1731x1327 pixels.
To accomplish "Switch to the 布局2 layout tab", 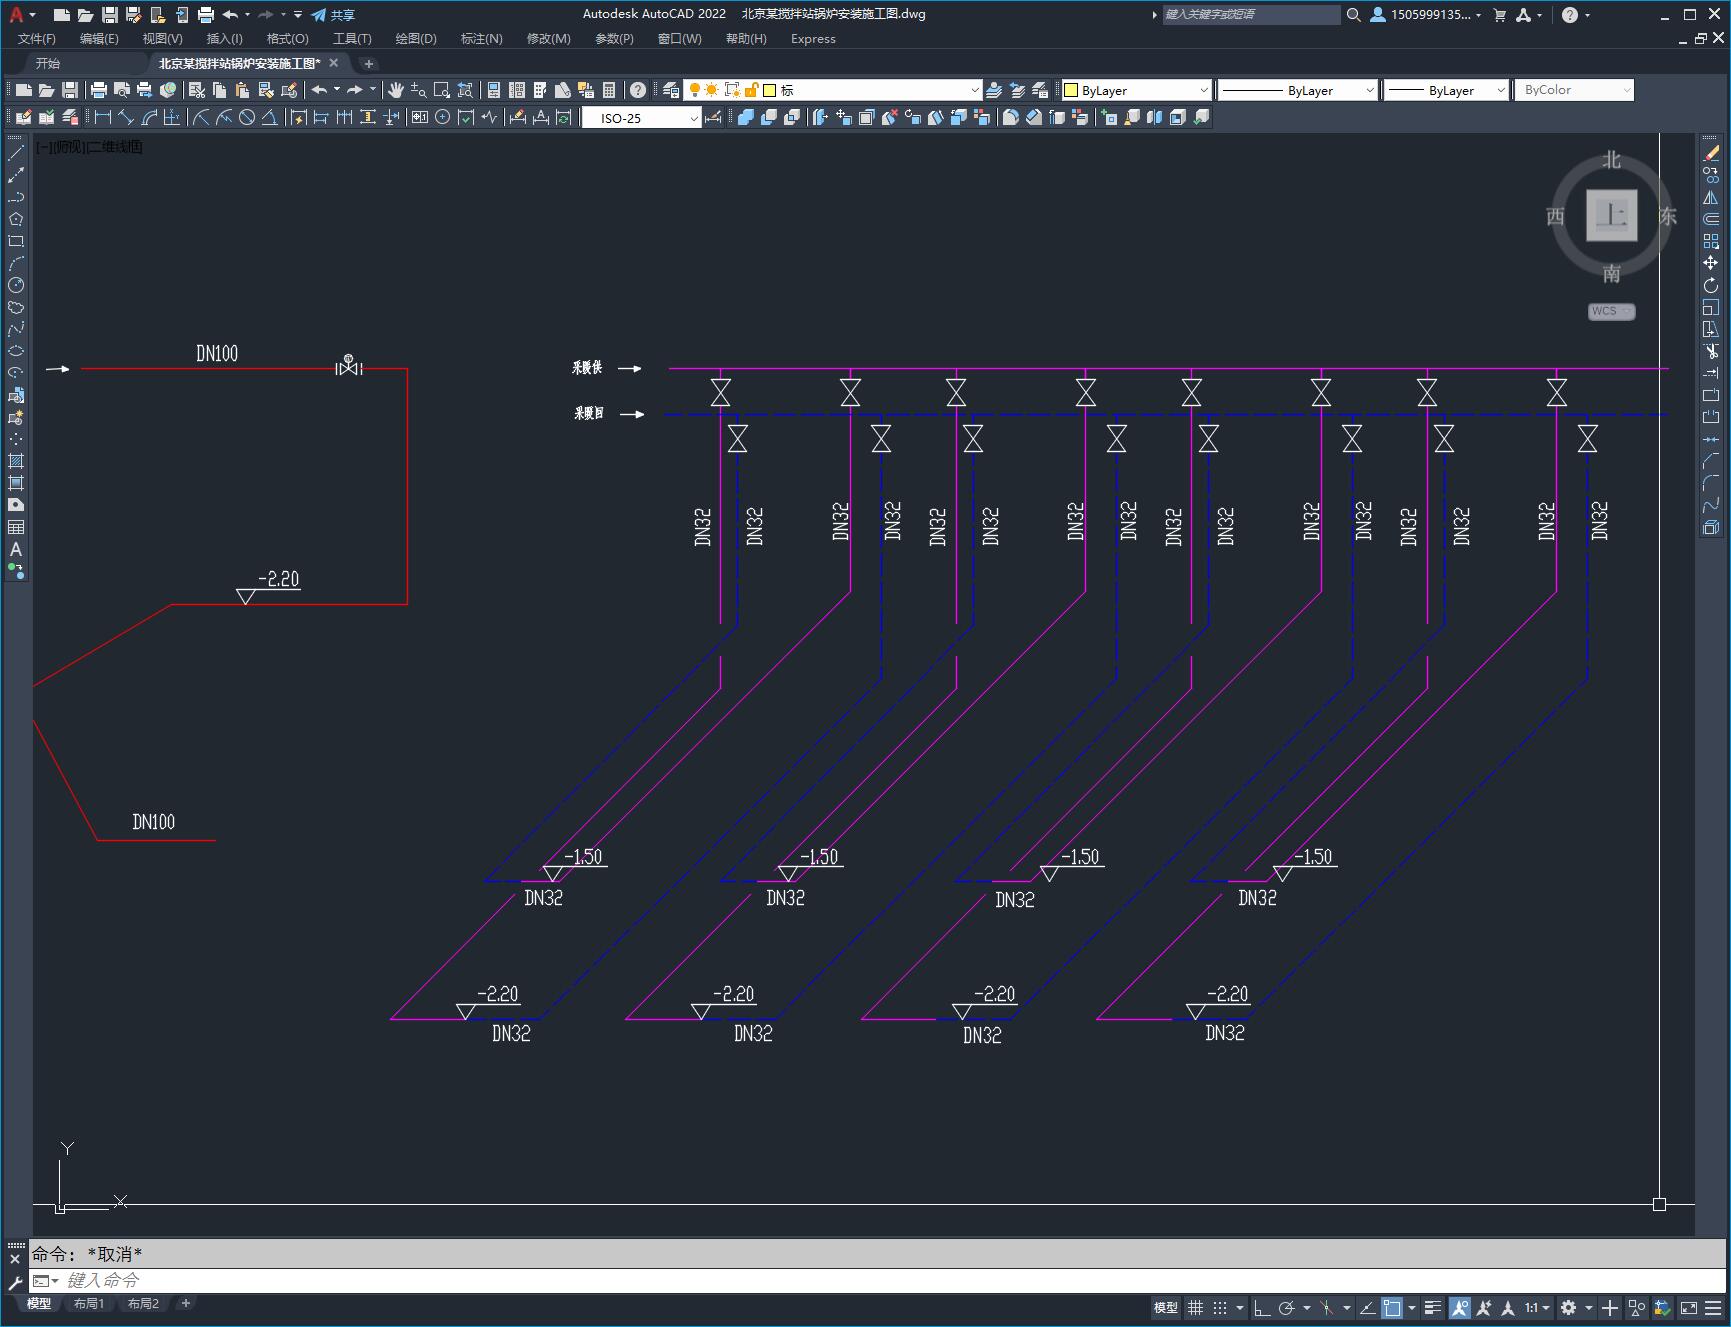I will (143, 1304).
